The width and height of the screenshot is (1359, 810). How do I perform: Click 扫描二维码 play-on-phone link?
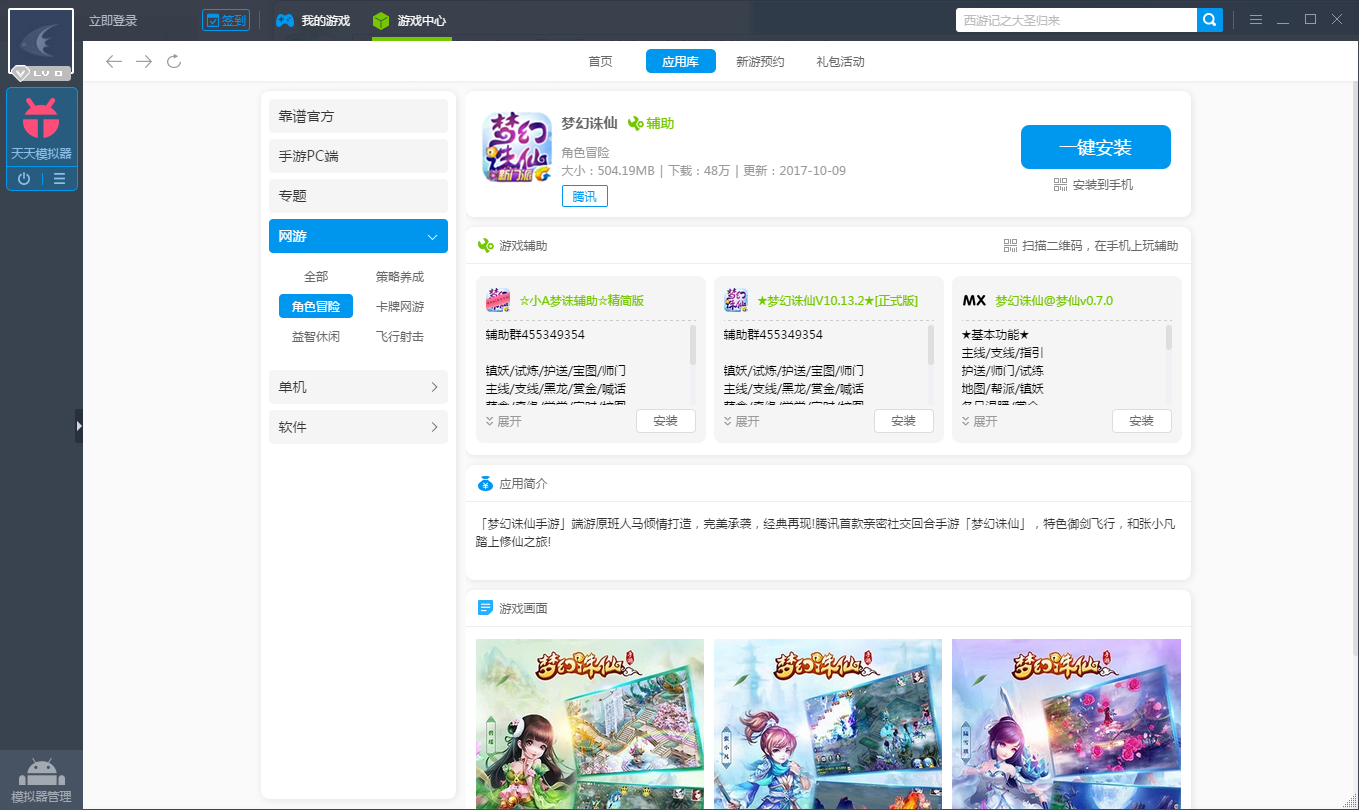tap(1091, 246)
